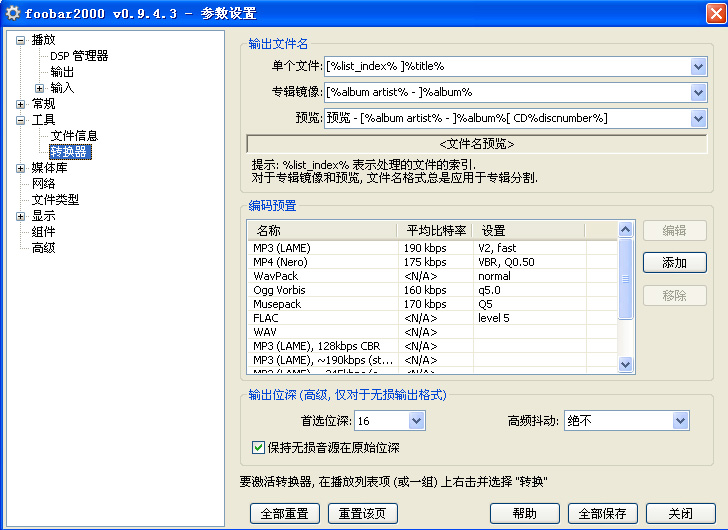Open 帮助 button
Screen dimensions: 728x530
[x=525, y=513]
